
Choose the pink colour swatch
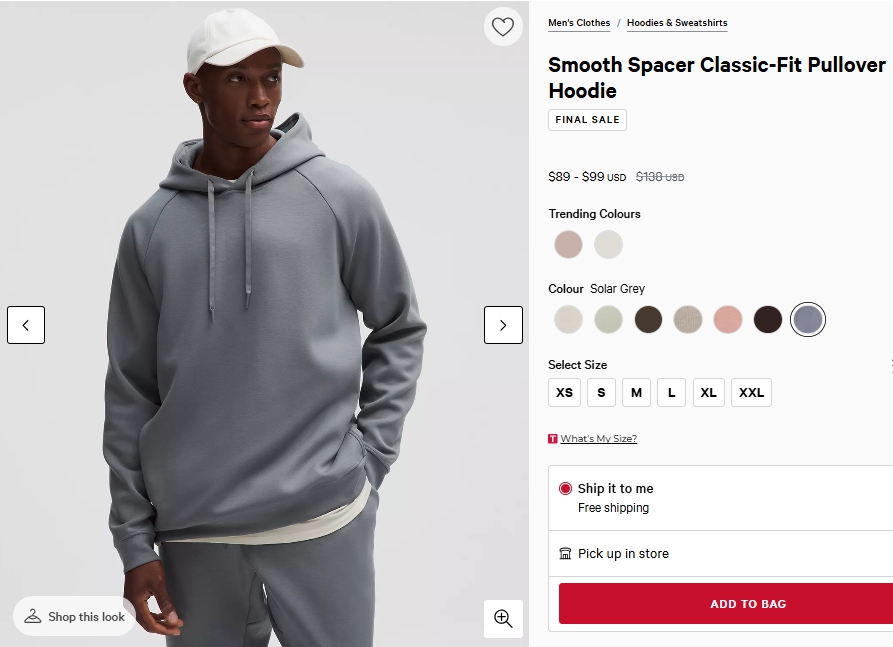(728, 320)
